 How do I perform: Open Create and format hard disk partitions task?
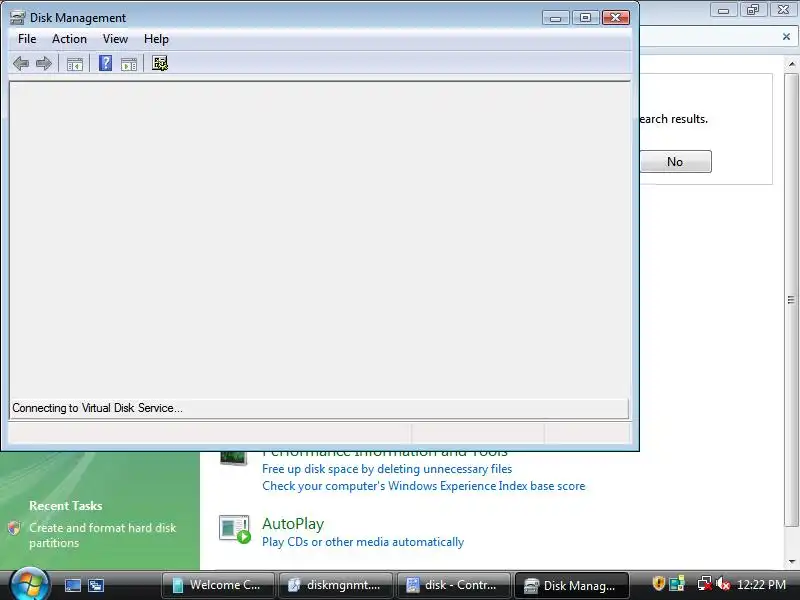103,535
